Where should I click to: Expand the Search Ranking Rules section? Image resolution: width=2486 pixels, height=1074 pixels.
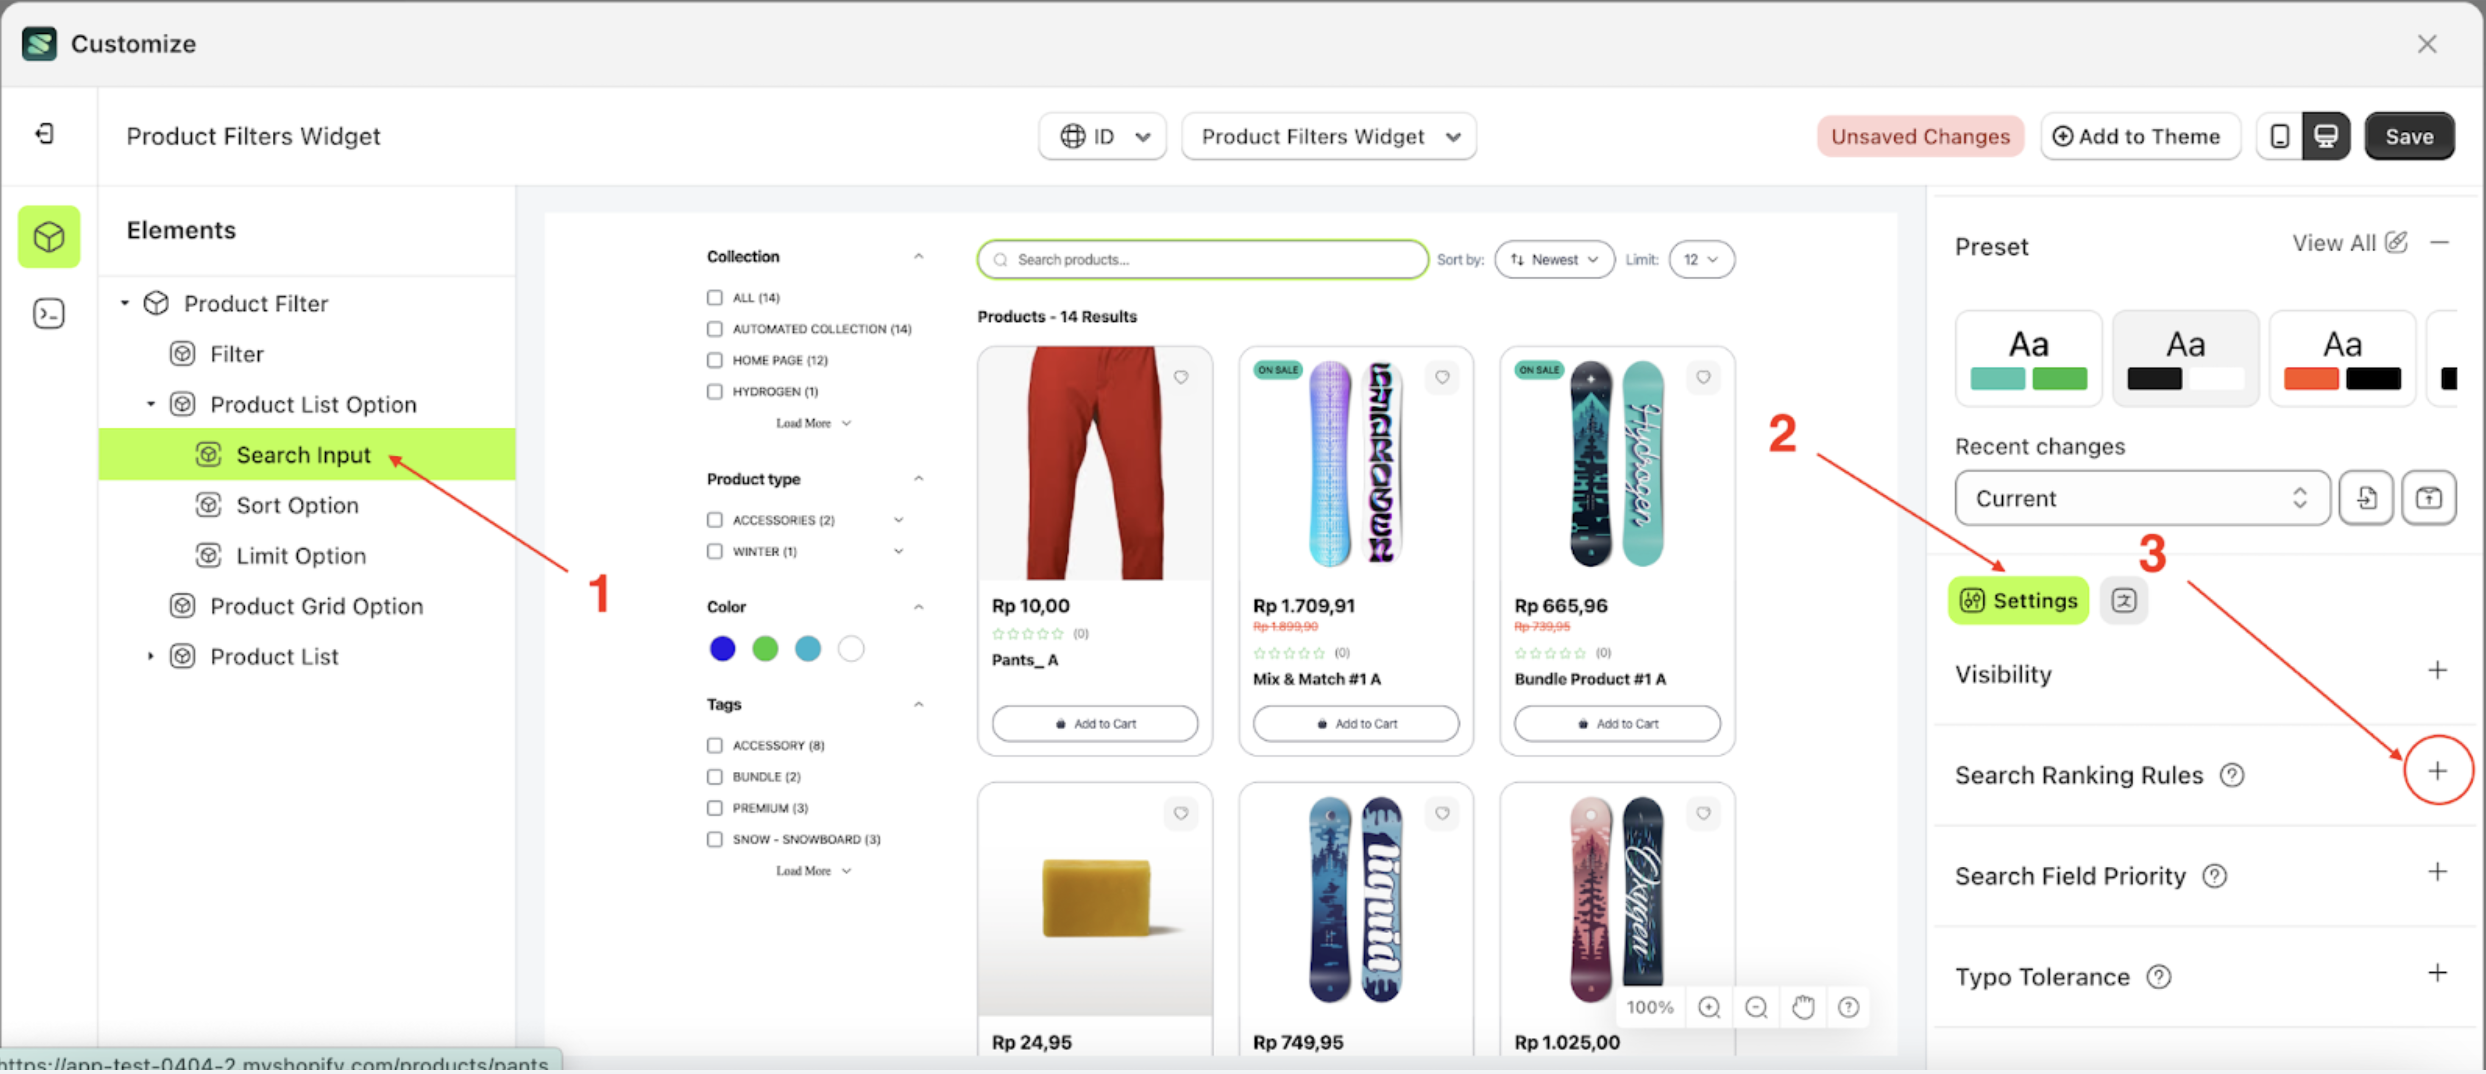pos(2437,771)
